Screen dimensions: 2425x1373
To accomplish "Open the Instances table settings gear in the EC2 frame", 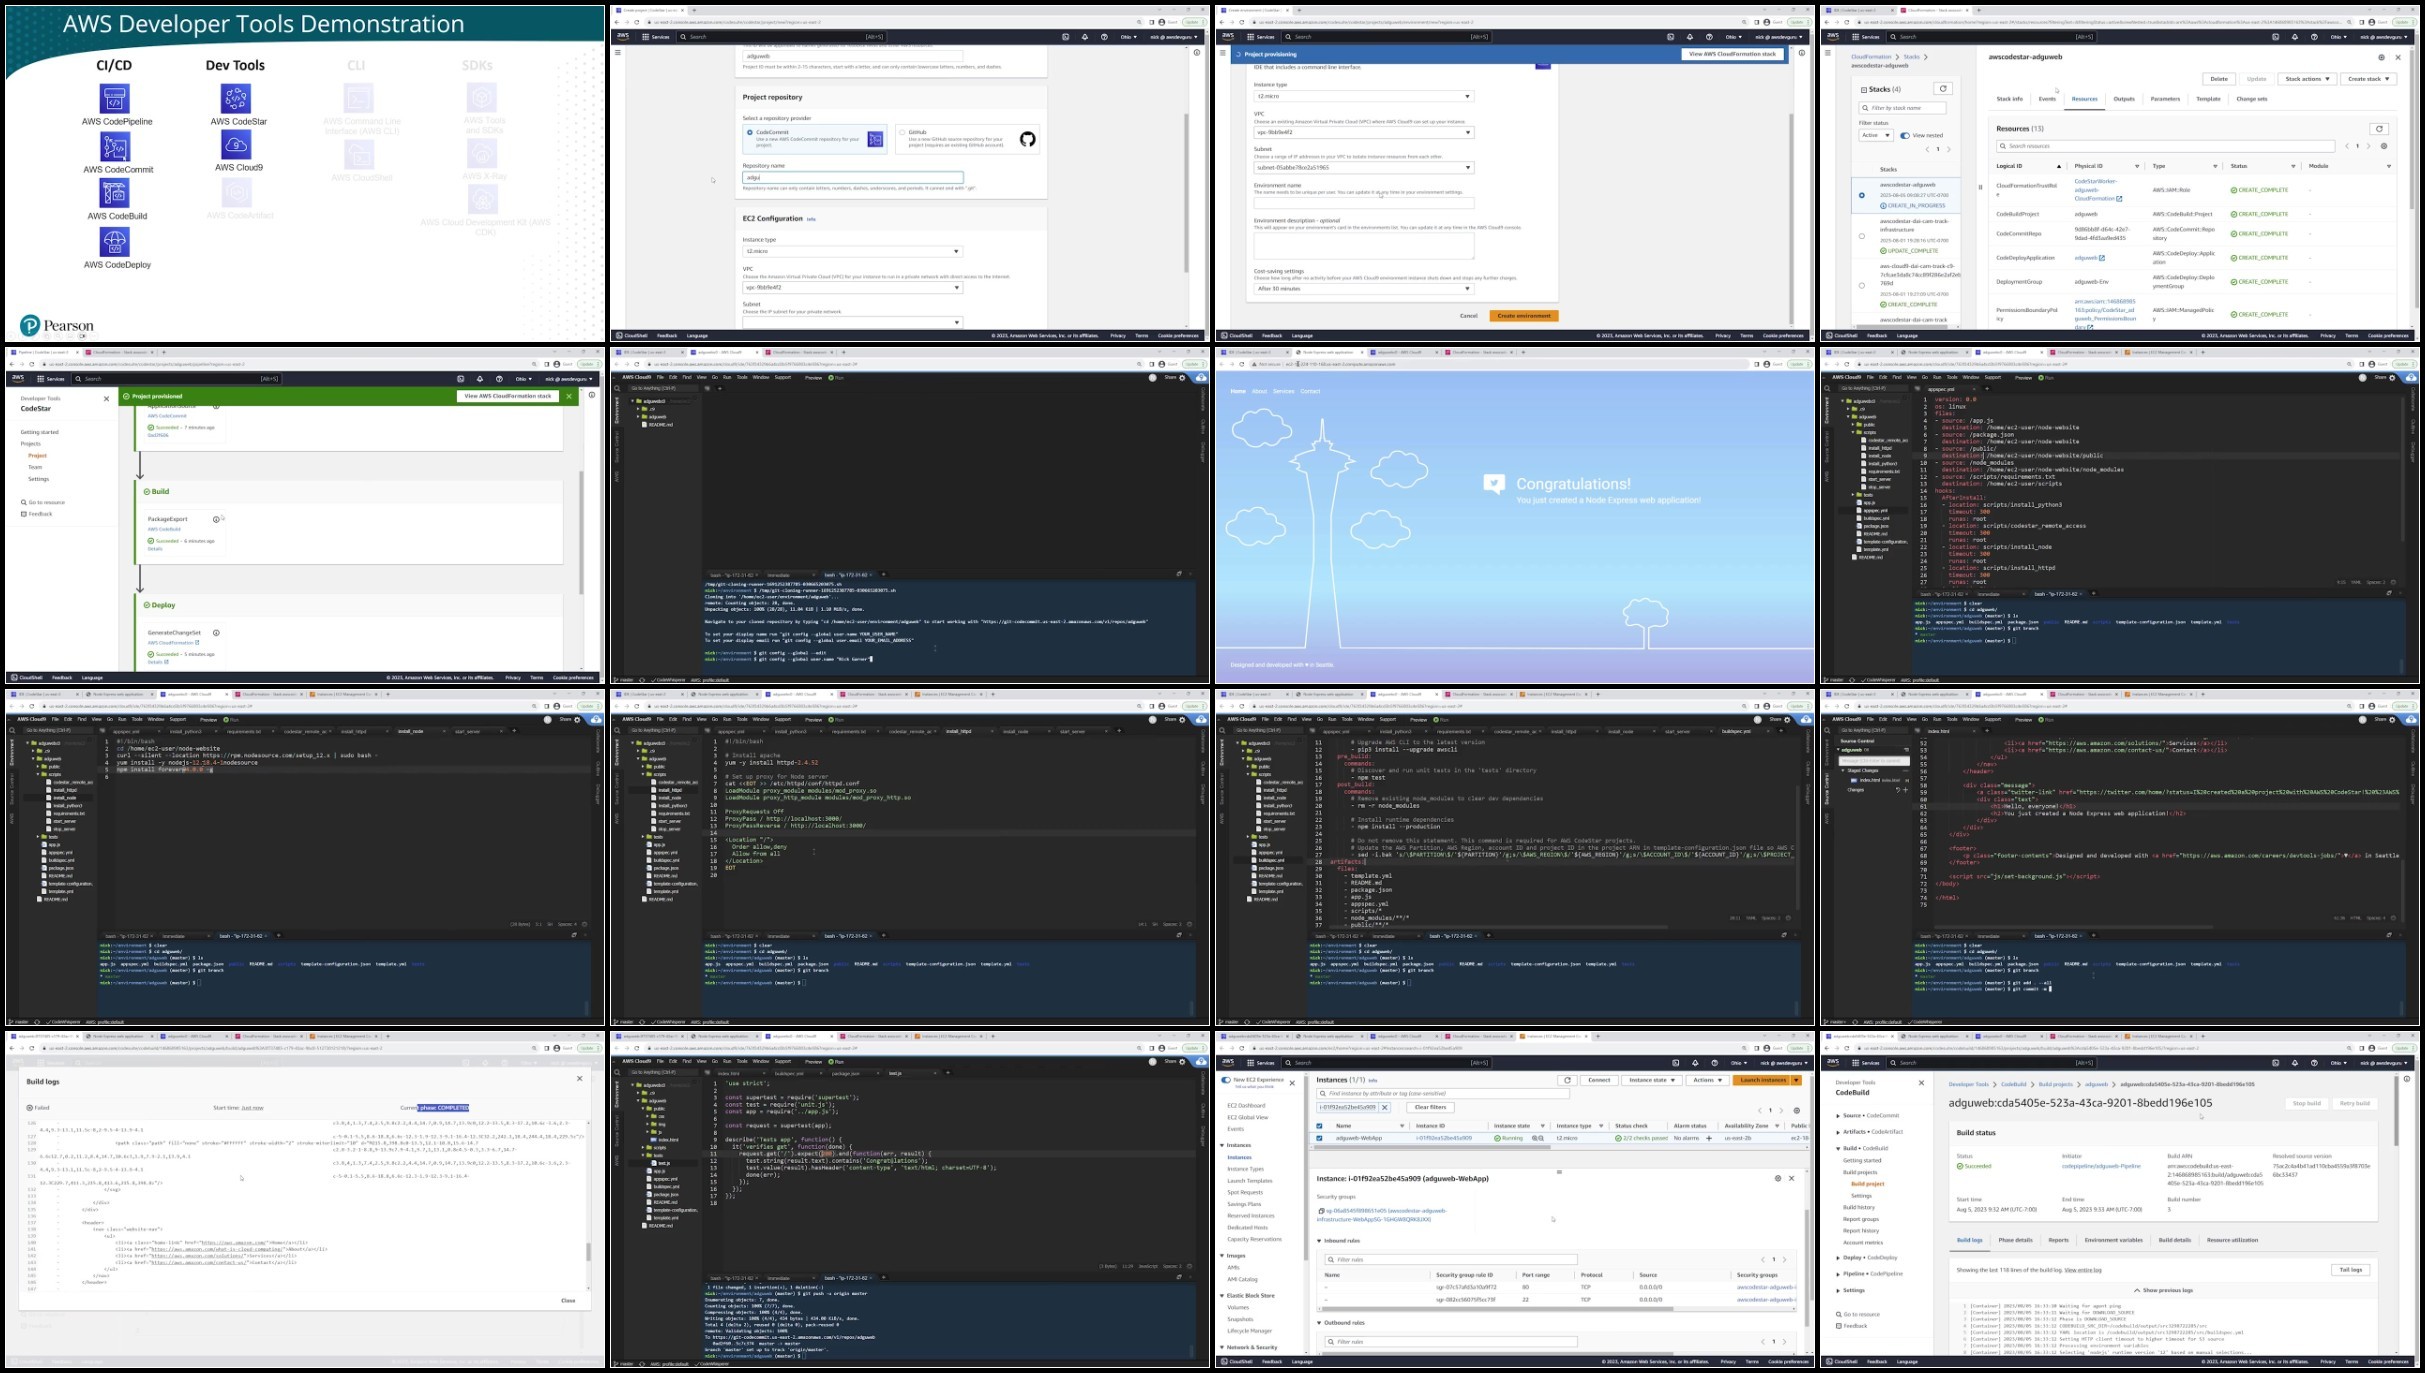I will coord(1797,1111).
